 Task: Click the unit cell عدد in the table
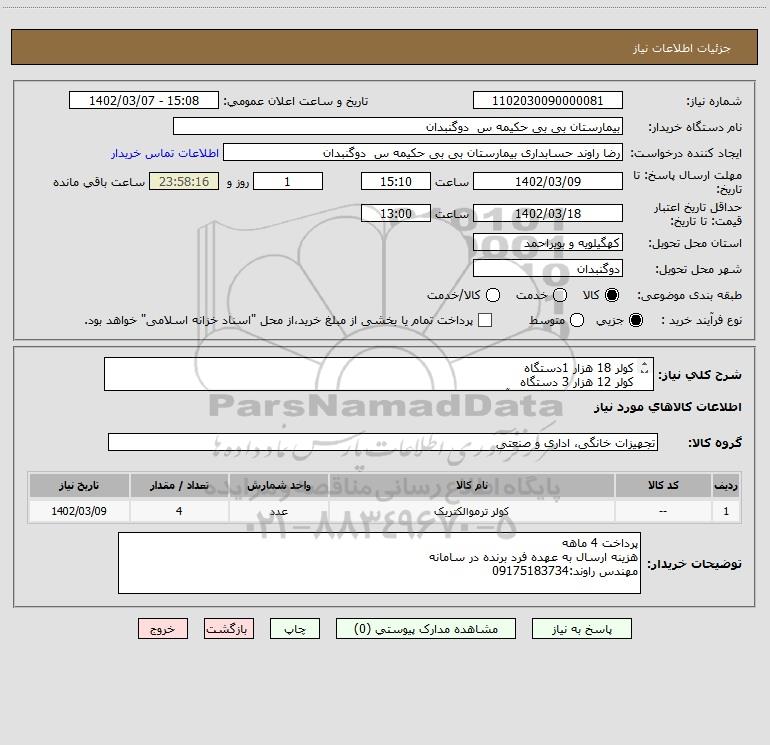tap(278, 511)
